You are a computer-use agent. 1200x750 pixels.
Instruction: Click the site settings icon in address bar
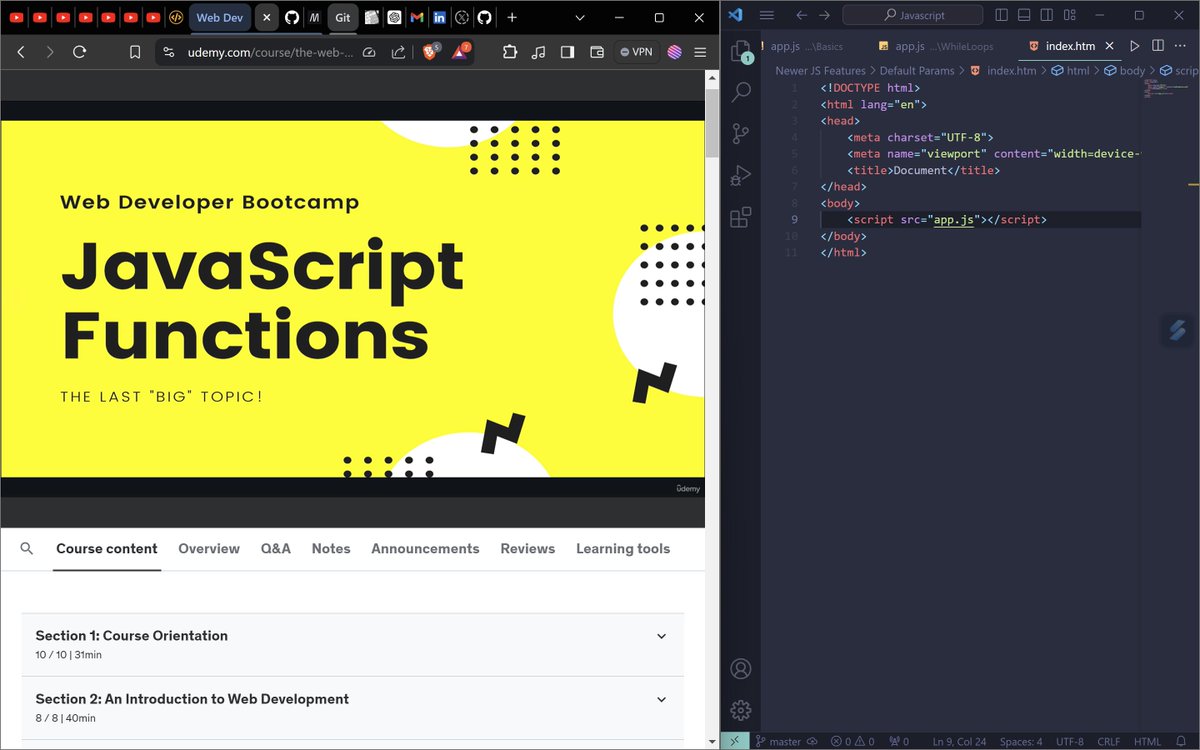pos(168,52)
